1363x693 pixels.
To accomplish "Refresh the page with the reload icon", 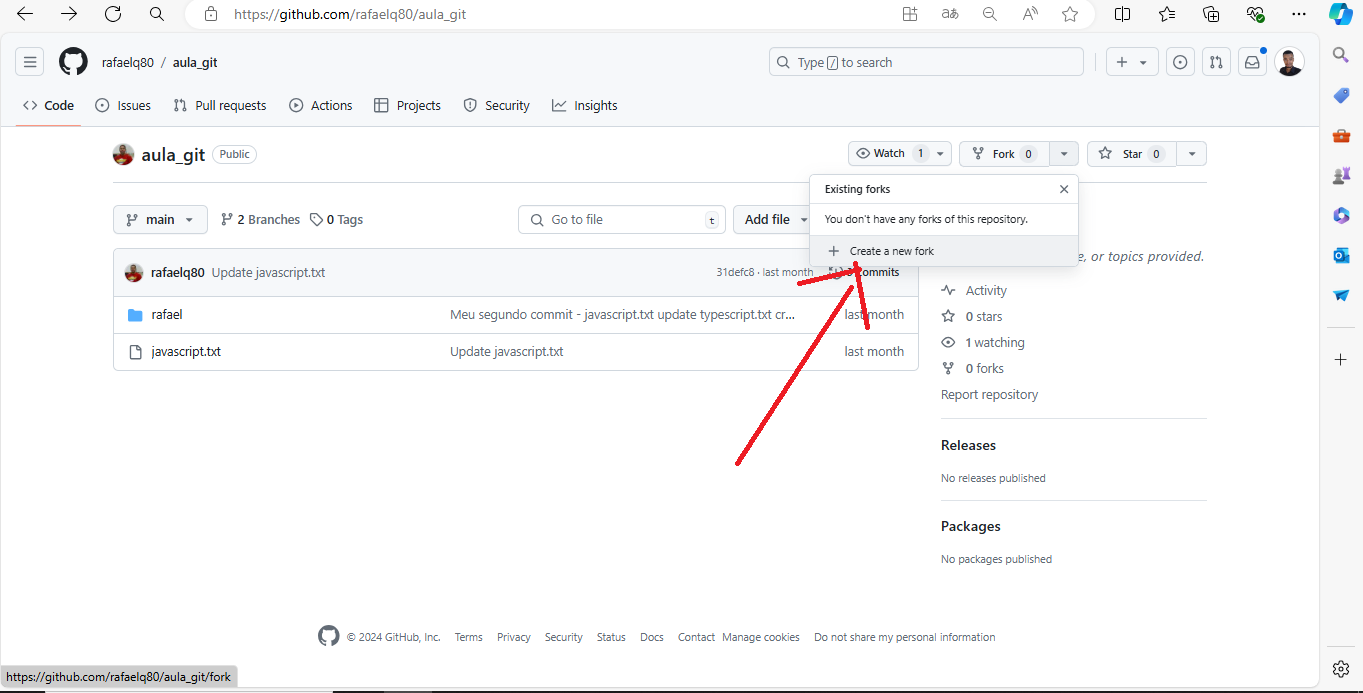I will [x=113, y=14].
